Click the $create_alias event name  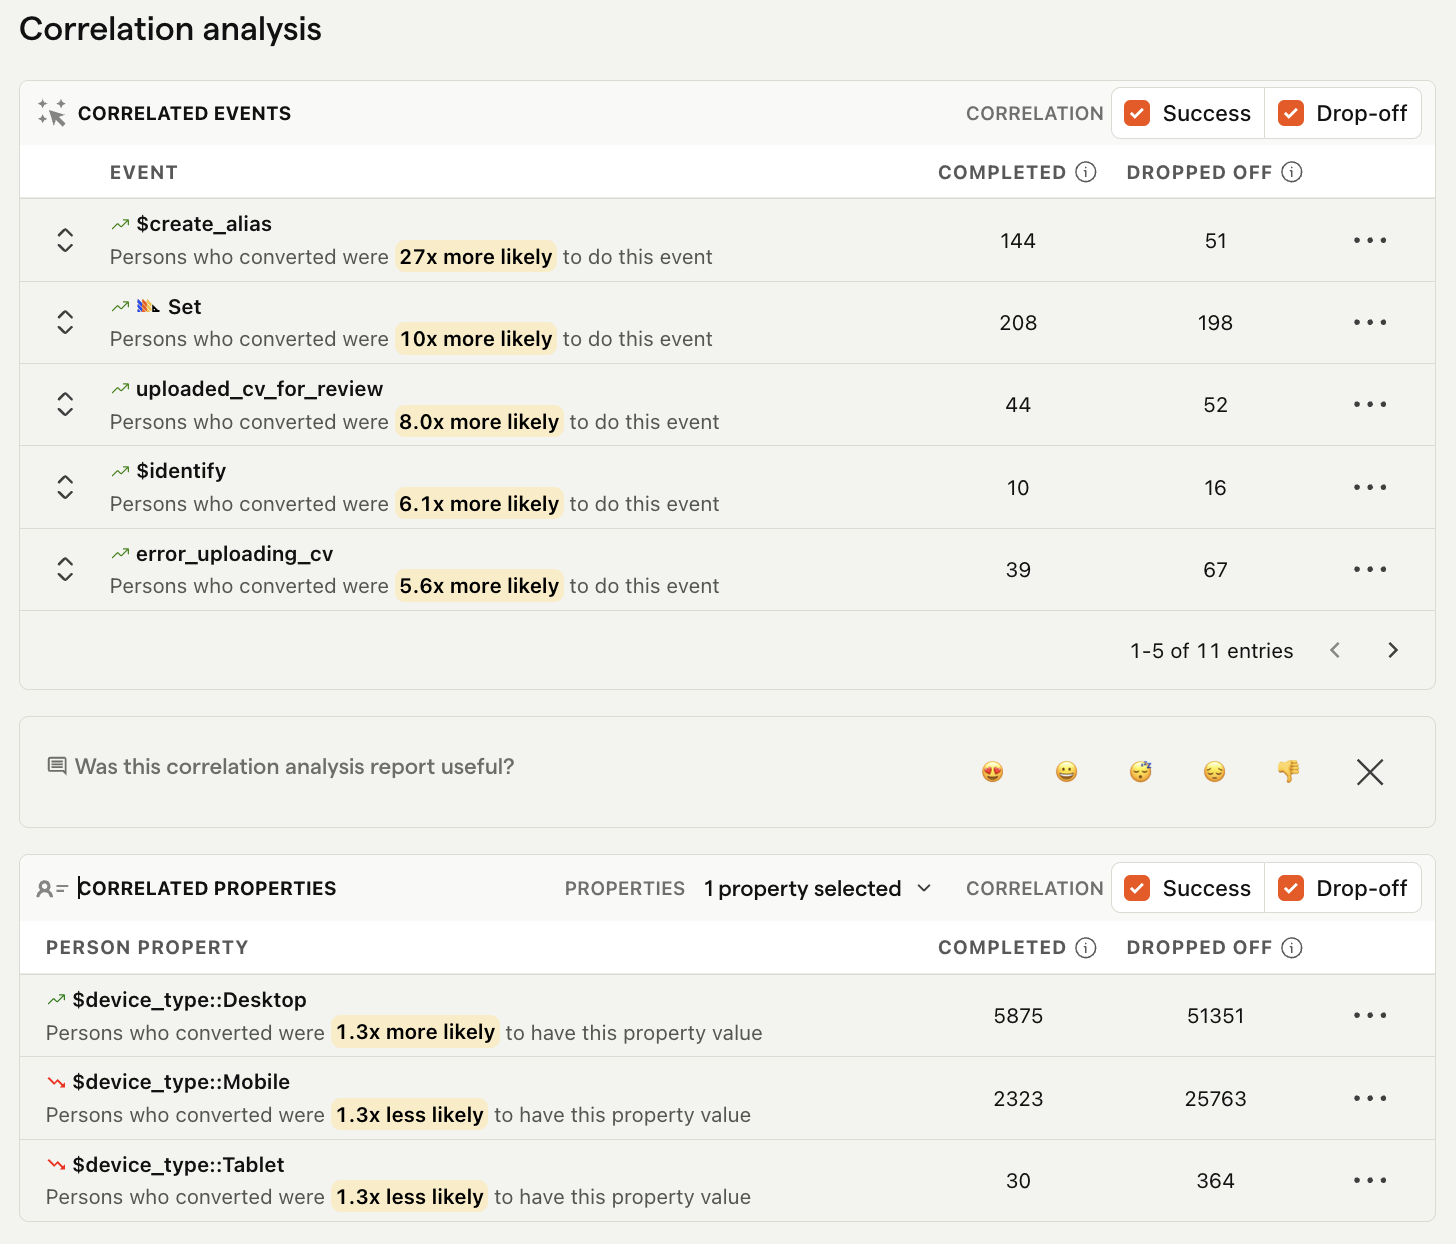(x=204, y=224)
